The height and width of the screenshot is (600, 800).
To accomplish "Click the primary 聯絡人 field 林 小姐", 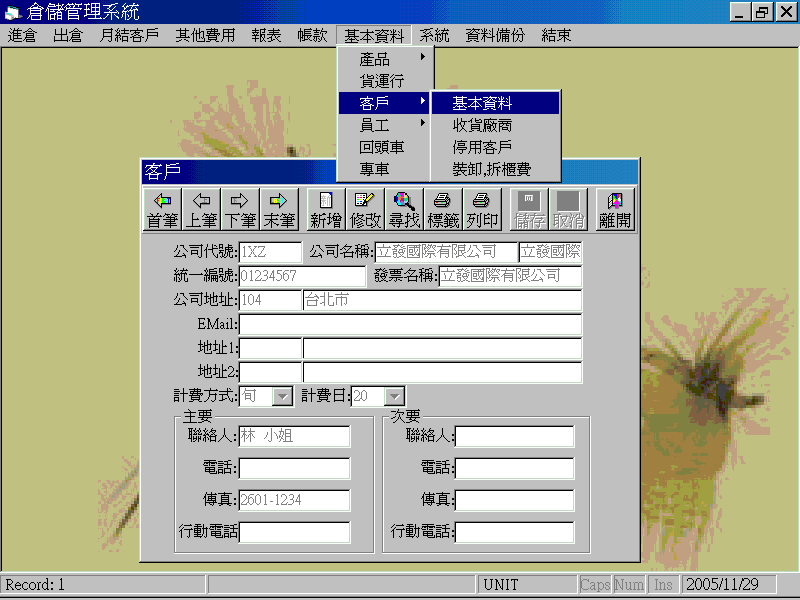I will (x=294, y=436).
